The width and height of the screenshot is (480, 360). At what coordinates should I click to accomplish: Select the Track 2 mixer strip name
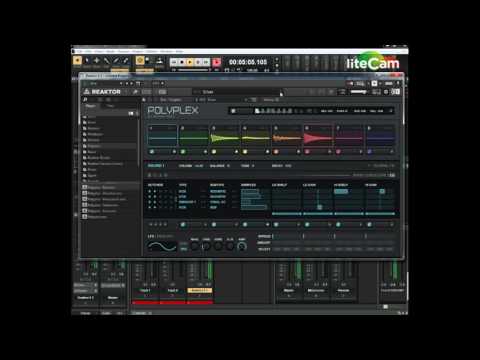tap(172, 291)
